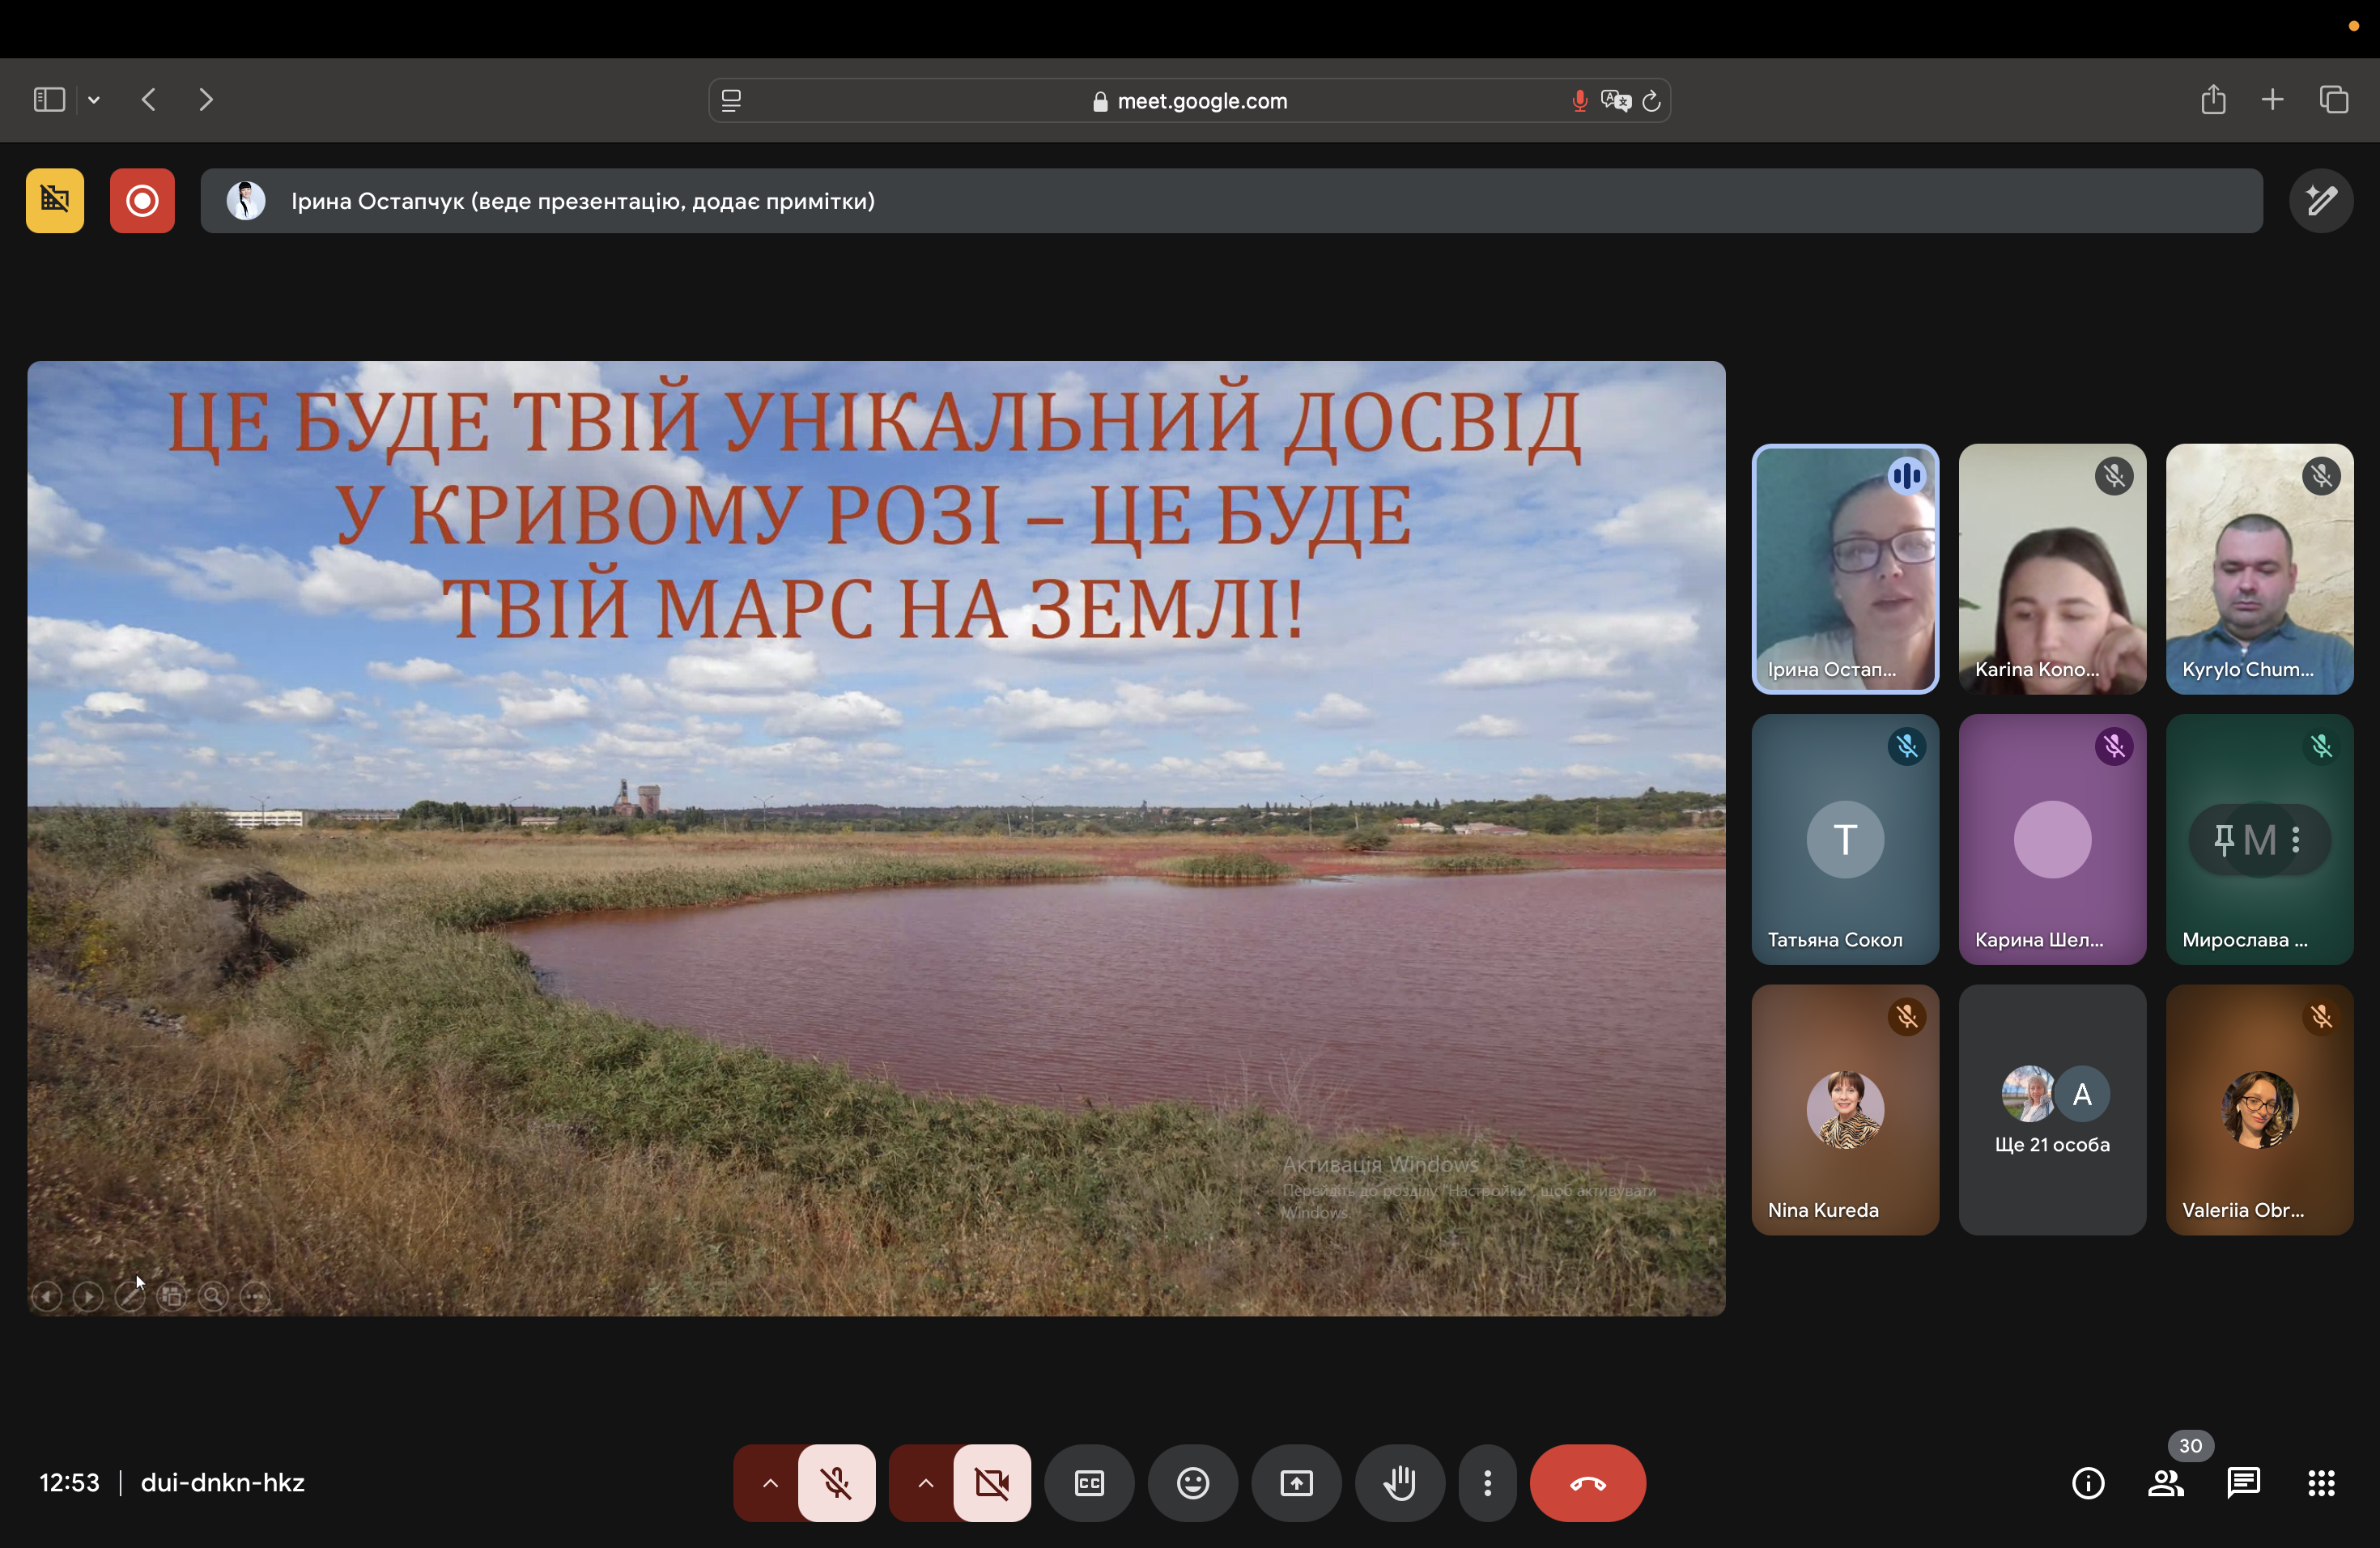The height and width of the screenshot is (1548, 2380).
Task: Open the in-call chat panel
Action: coord(2243,1483)
